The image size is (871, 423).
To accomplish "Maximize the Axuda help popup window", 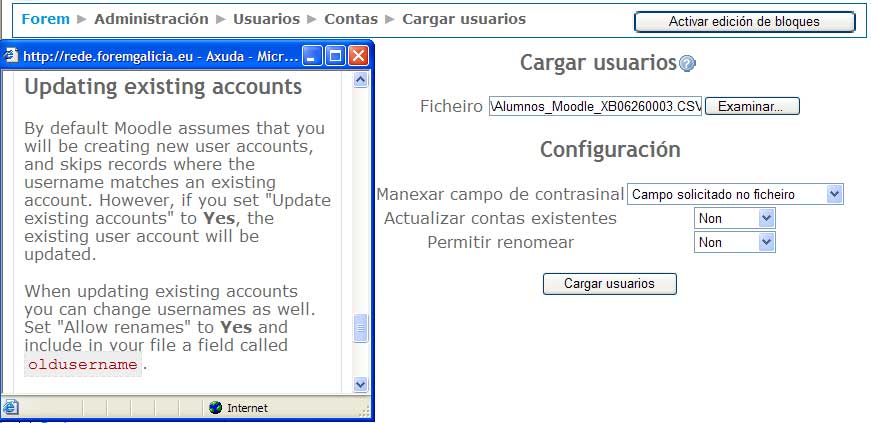I will point(335,56).
